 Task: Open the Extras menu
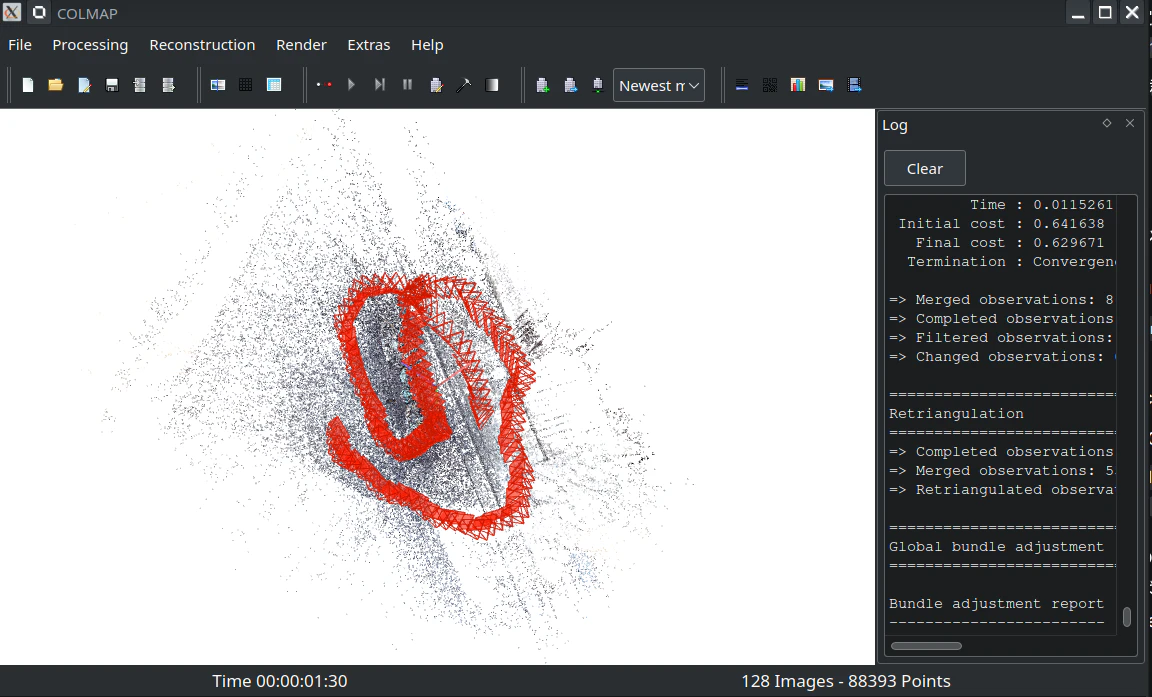[369, 45]
